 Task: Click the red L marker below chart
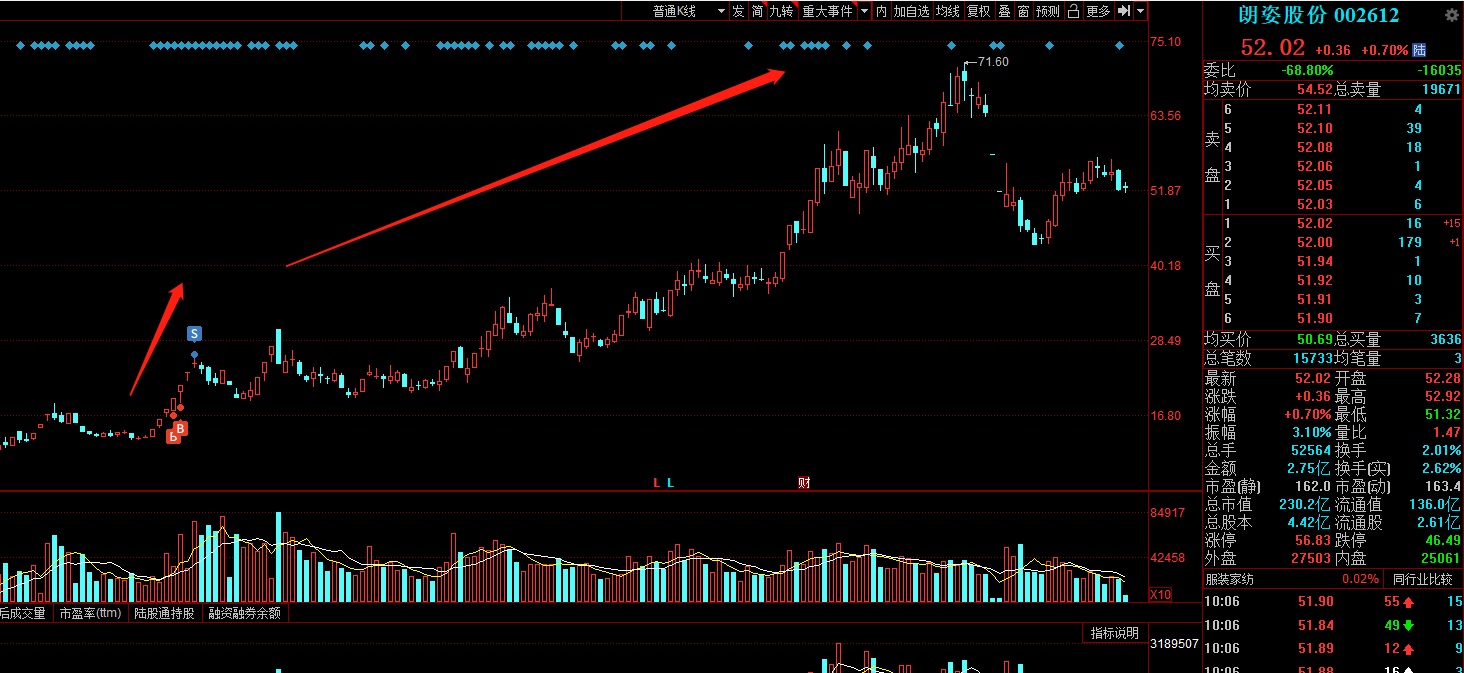coord(657,483)
